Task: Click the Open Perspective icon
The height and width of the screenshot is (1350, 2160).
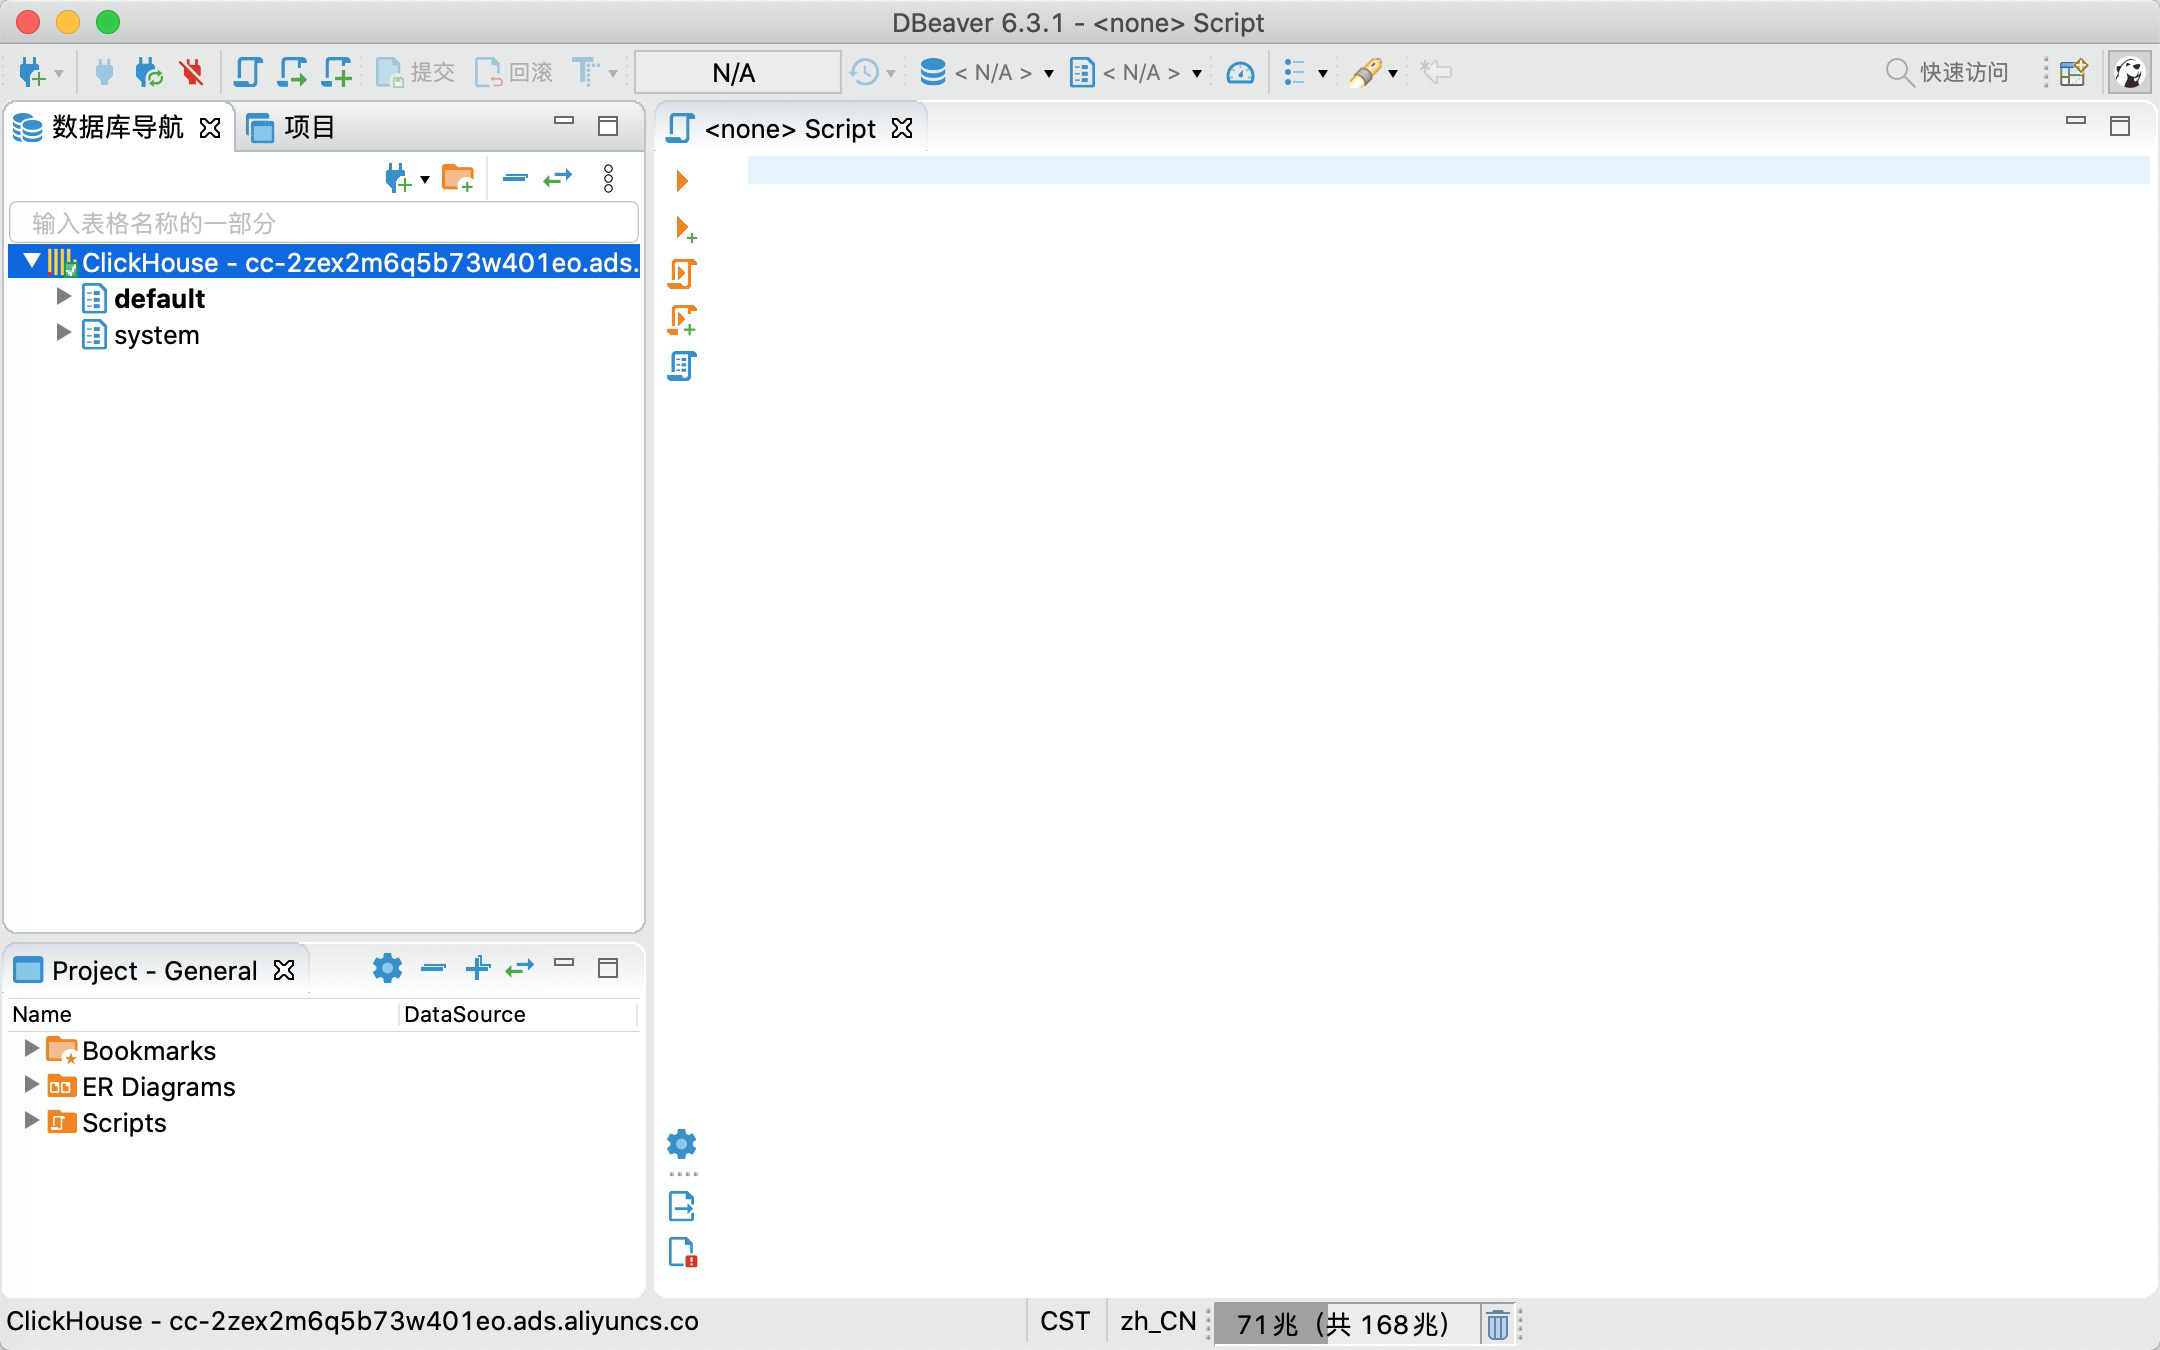Action: click(2073, 72)
